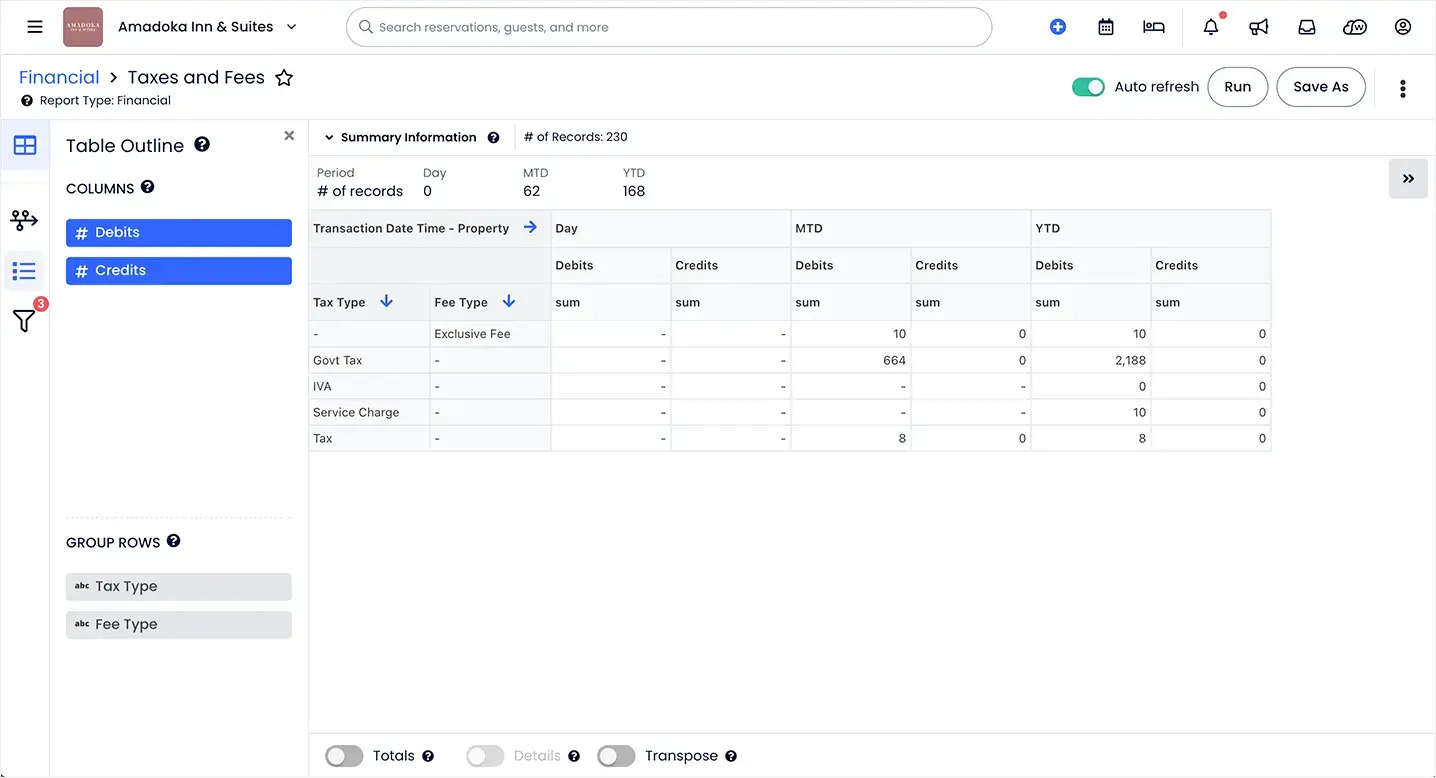Toggle the Transpose switch
The width and height of the screenshot is (1436, 778).
(x=616, y=756)
